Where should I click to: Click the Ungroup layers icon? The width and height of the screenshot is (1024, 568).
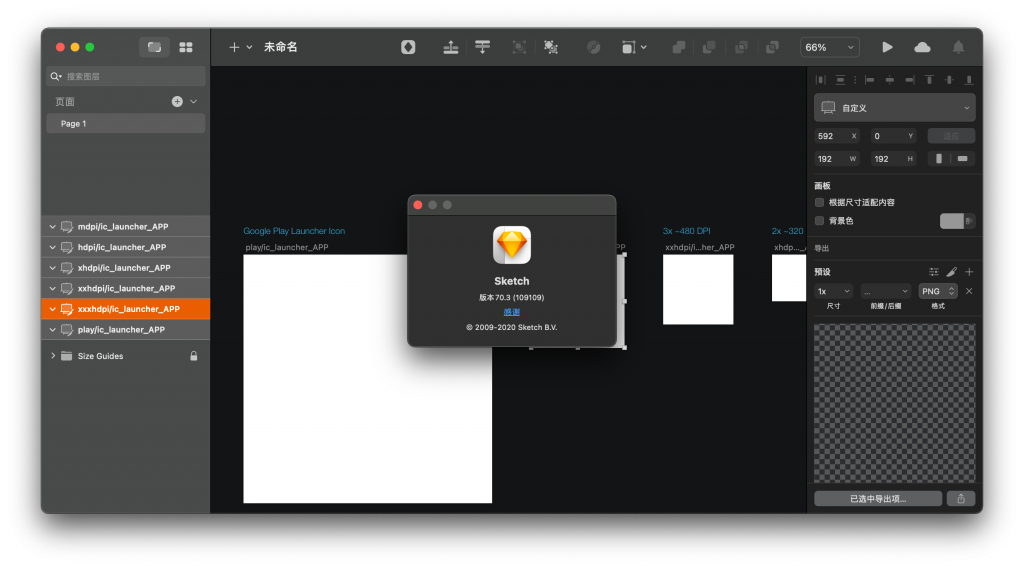pyautogui.click(x=551, y=47)
